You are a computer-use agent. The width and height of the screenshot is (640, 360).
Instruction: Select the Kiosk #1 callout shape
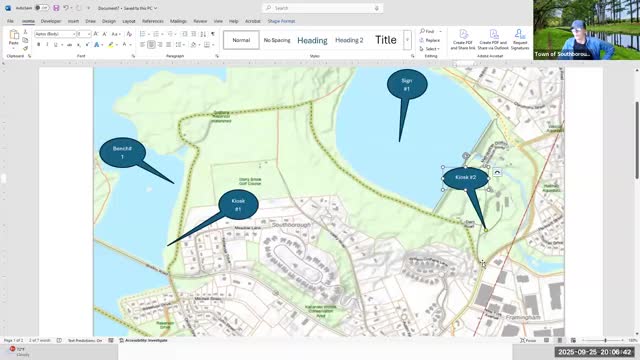click(238, 204)
